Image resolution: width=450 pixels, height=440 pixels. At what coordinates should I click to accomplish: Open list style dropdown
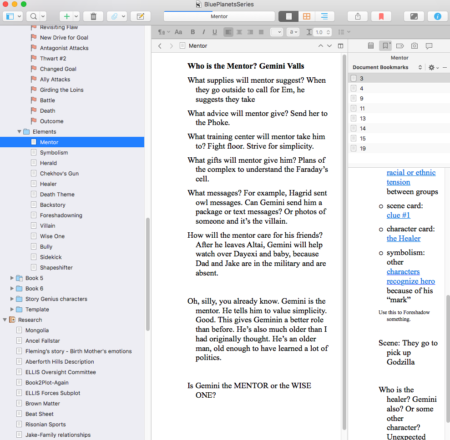(344, 32)
